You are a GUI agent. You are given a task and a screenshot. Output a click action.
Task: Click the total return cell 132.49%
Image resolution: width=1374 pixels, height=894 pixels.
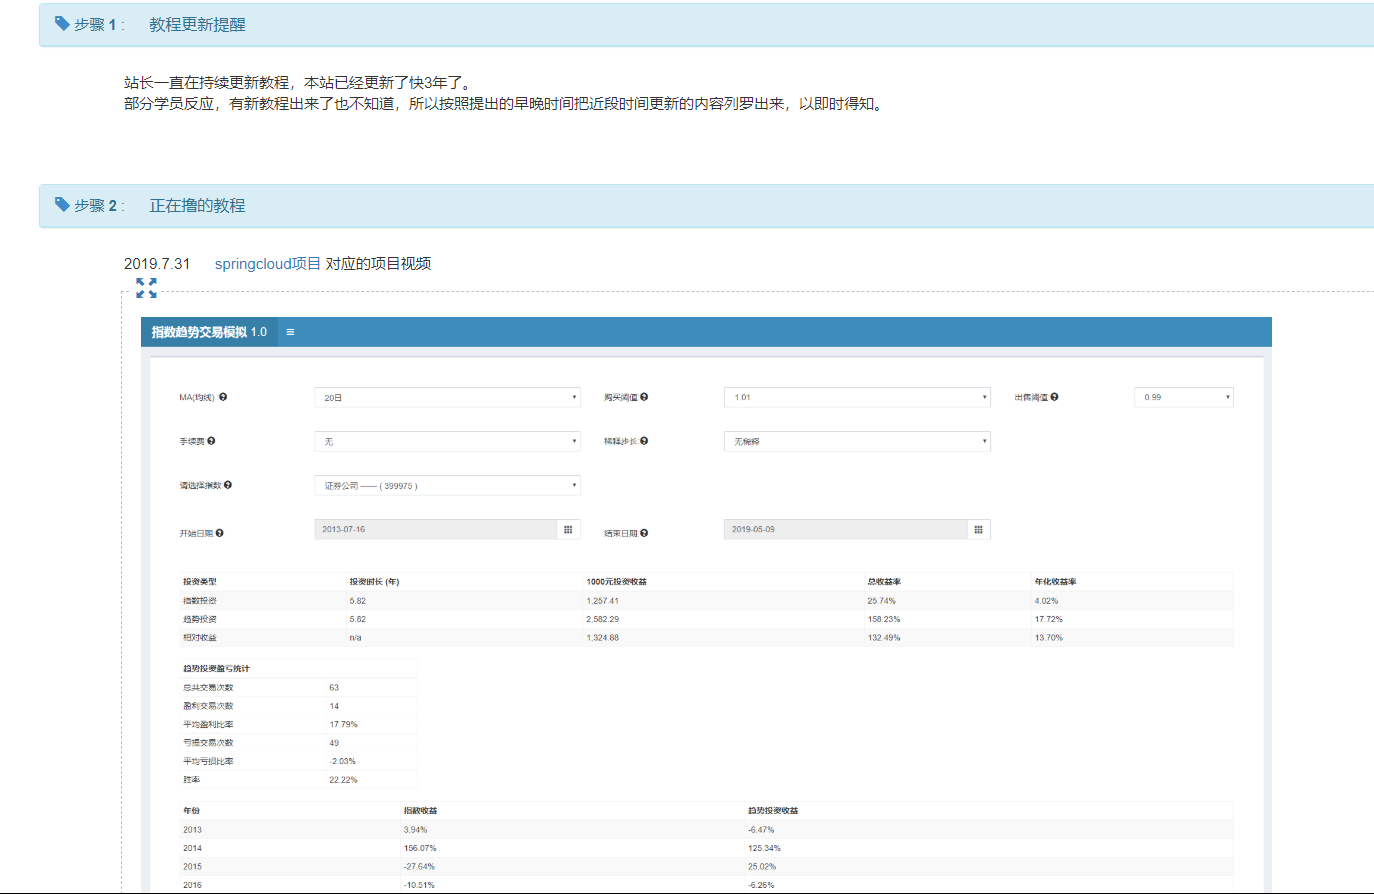click(x=883, y=637)
